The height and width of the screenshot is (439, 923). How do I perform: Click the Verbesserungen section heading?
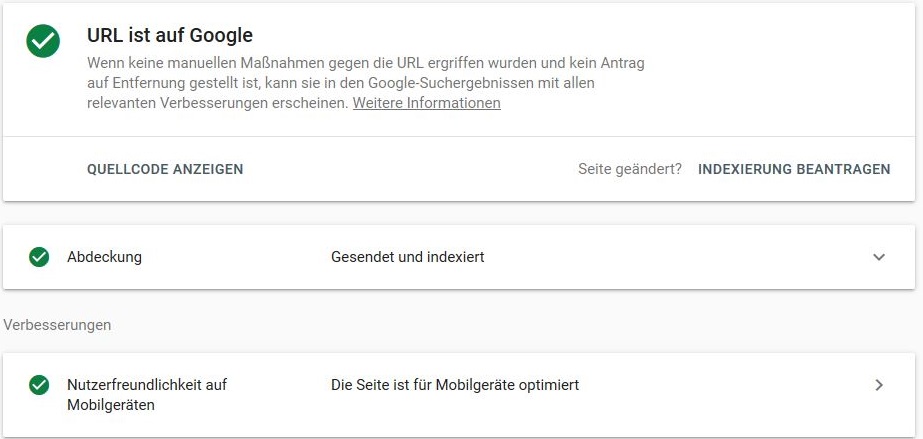[x=57, y=325]
